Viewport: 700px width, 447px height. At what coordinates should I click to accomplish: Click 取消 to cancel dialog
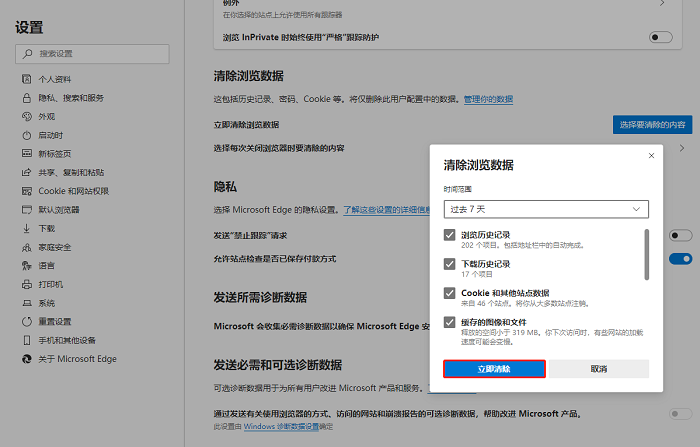point(598,369)
